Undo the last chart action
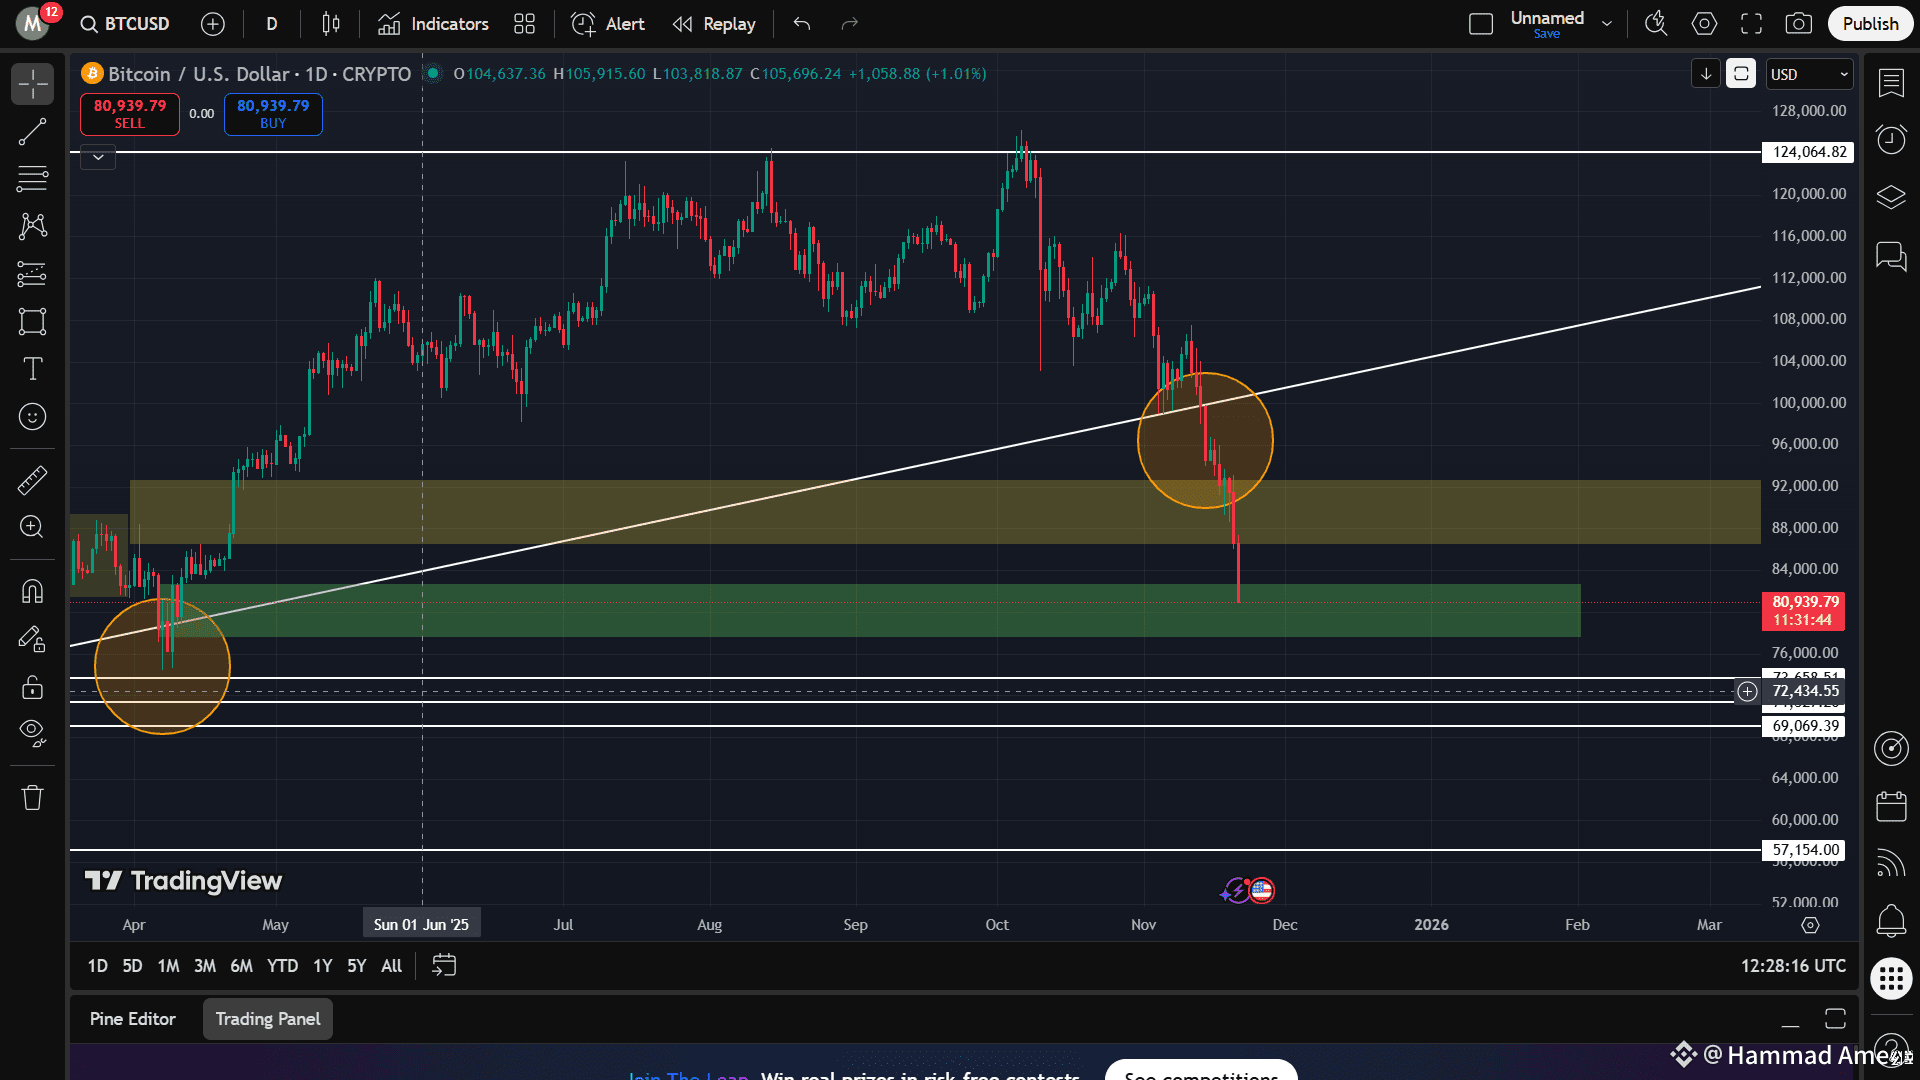The image size is (1920, 1080). point(802,24)
